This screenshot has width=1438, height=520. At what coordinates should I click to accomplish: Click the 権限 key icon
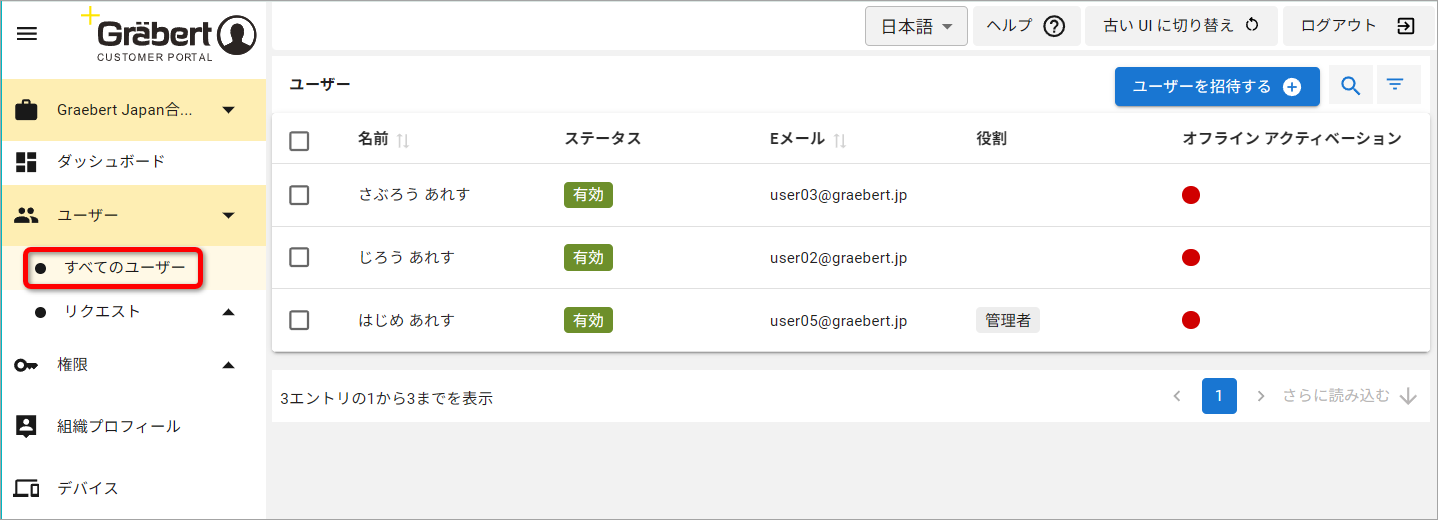click(x=27, y=366)
